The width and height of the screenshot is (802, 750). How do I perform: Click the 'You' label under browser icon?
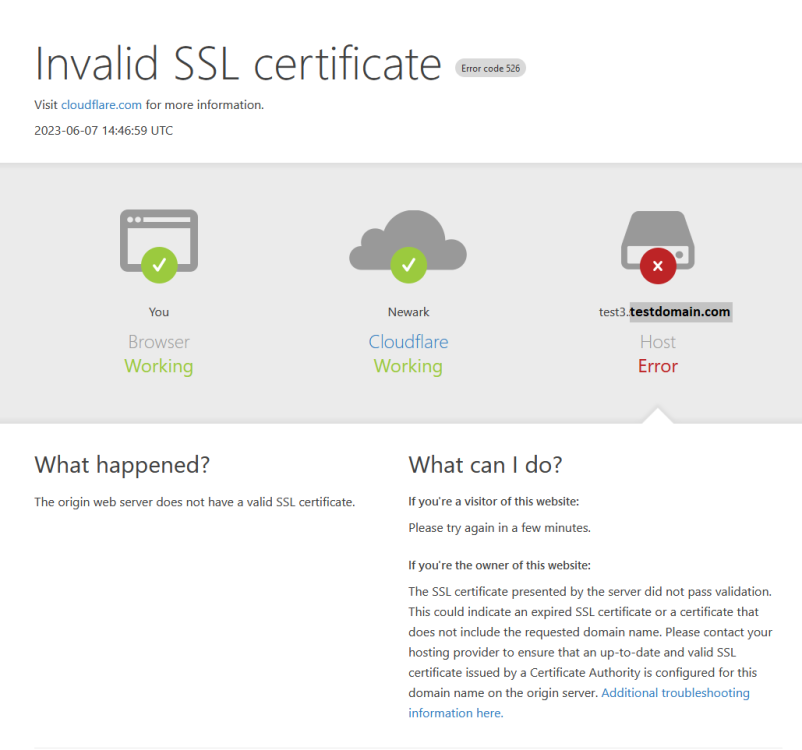159,312
